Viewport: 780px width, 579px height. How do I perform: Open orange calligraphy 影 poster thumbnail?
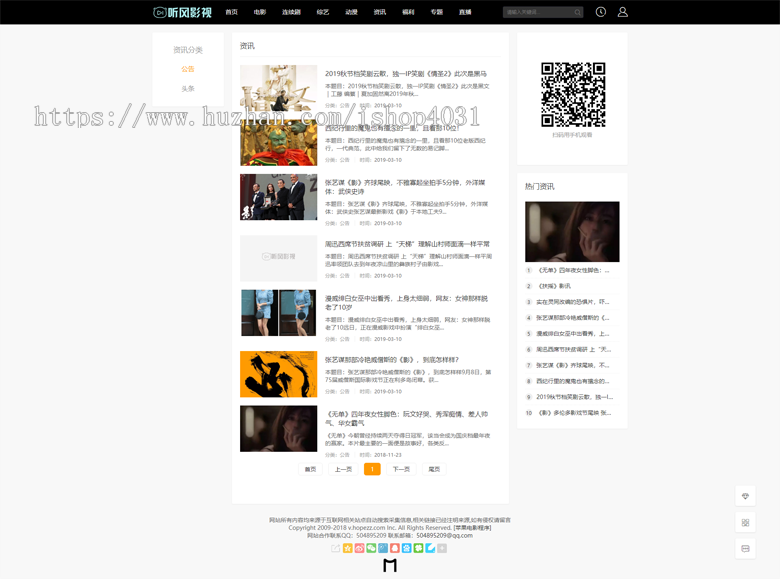click(x=279, y=374)
